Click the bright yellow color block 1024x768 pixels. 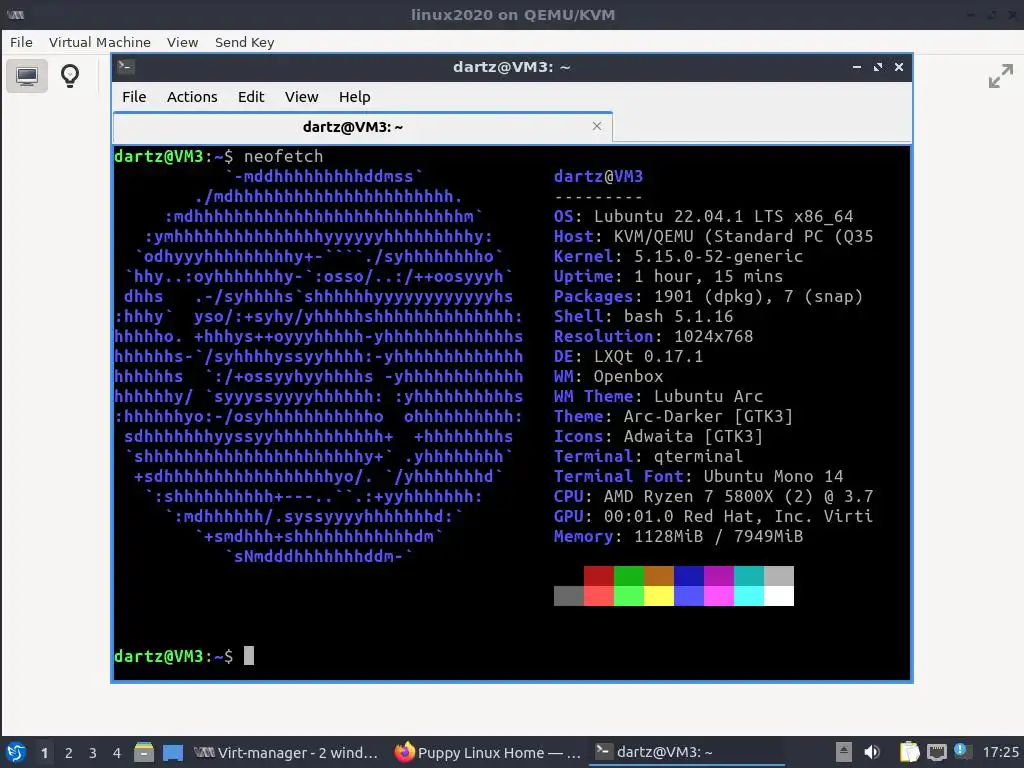(x=658, y=596)
